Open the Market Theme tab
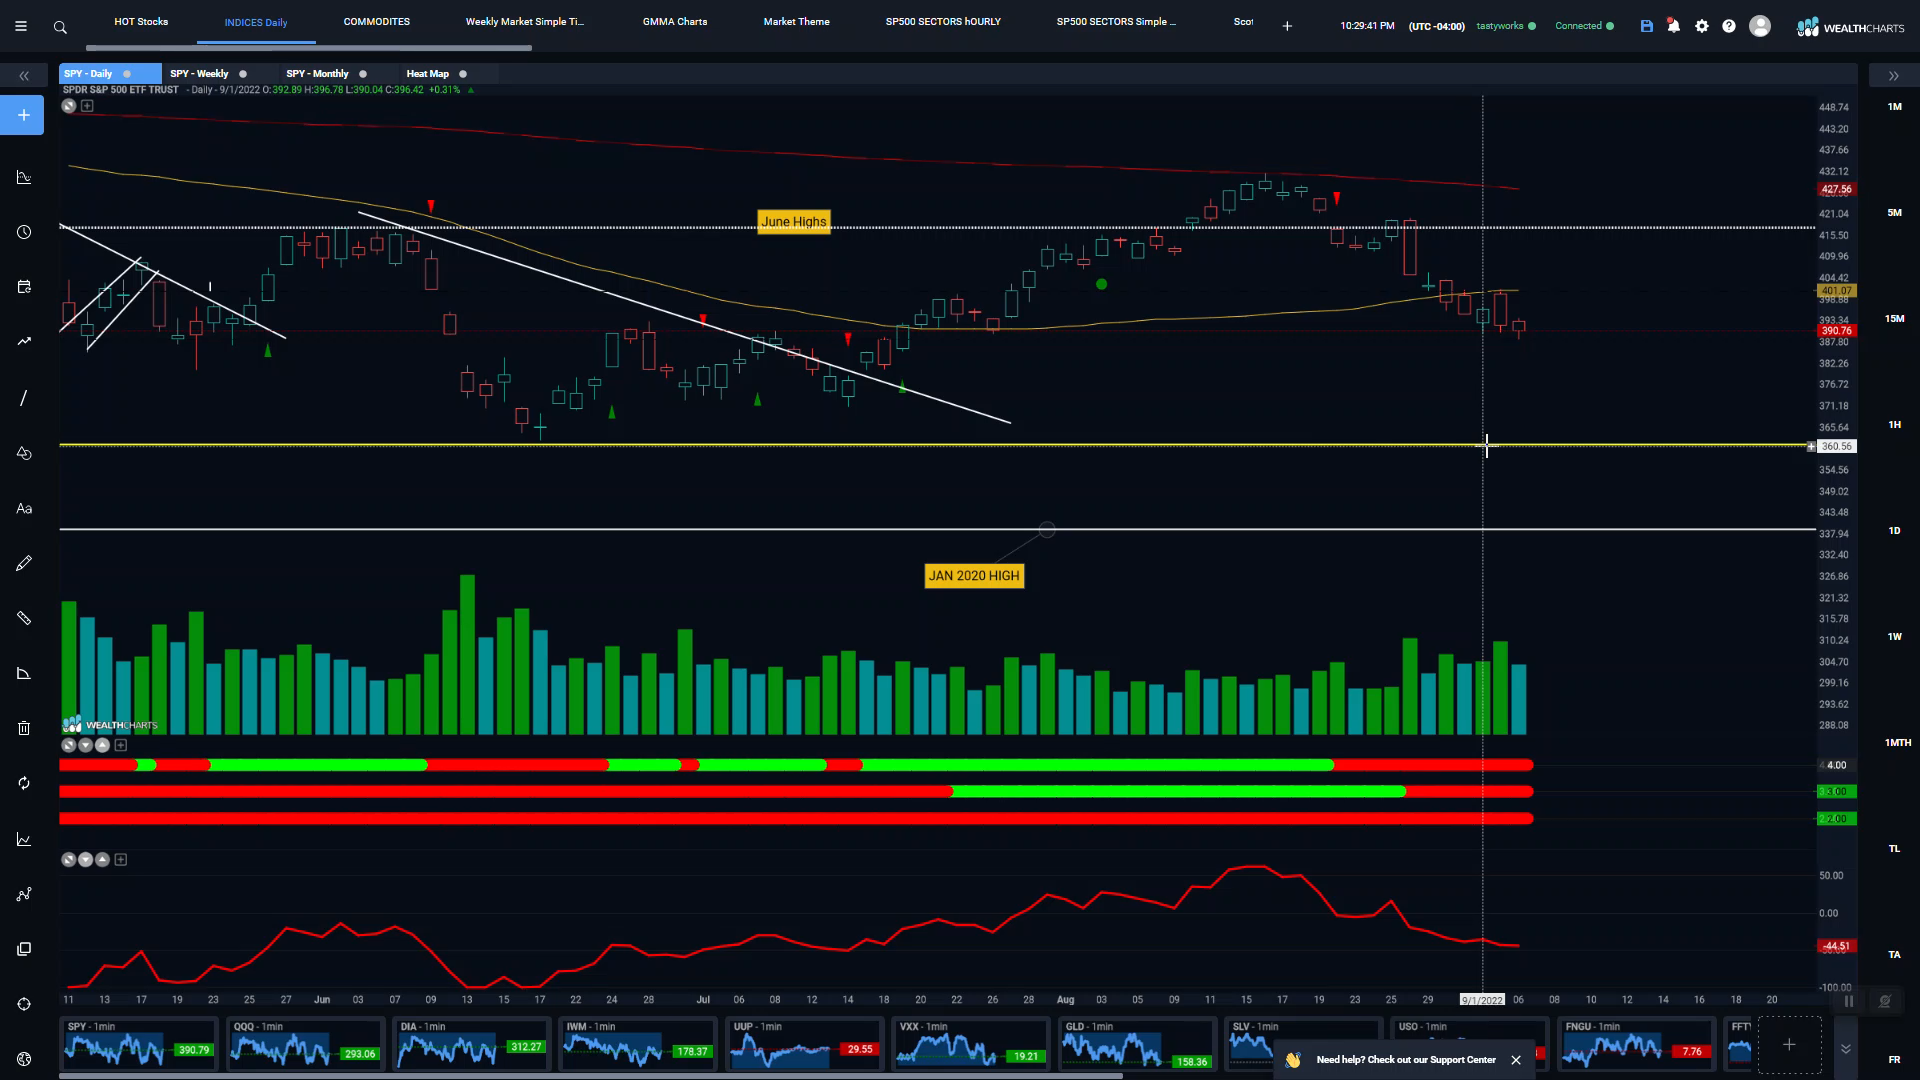 797,22
